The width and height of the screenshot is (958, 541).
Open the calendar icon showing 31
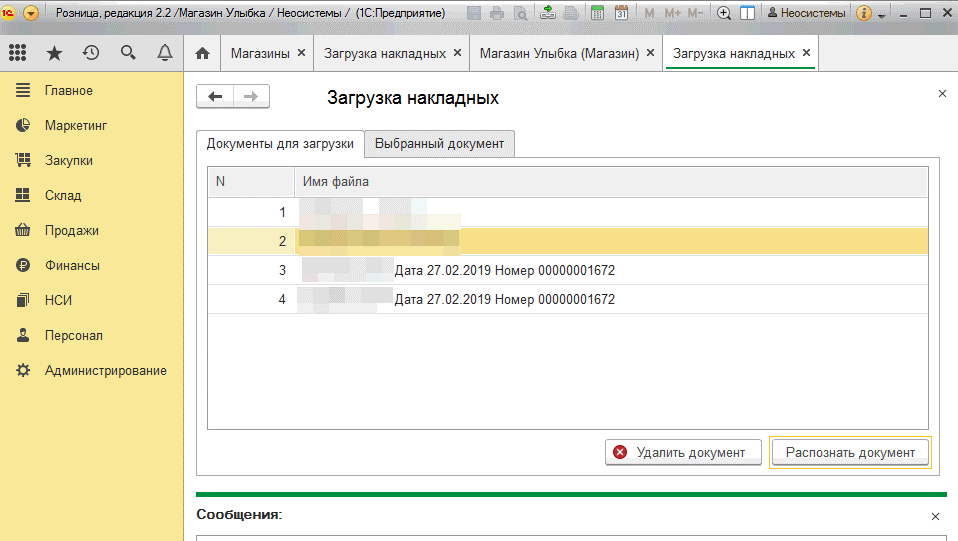621,13
